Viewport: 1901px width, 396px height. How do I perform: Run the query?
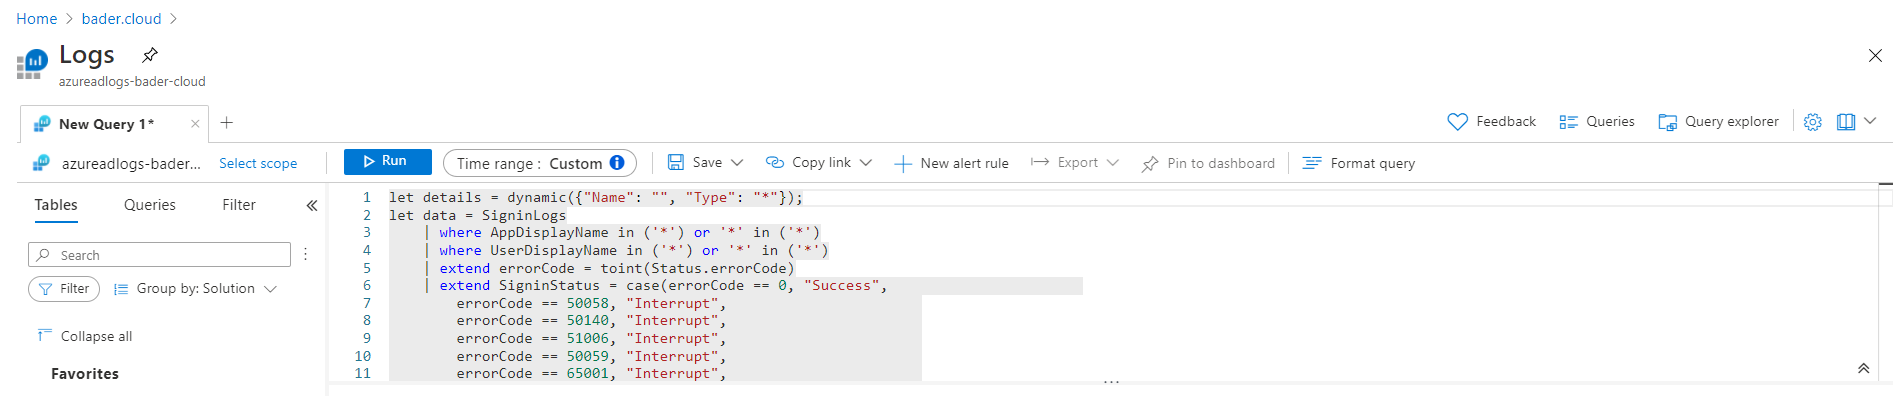(388, 162)
